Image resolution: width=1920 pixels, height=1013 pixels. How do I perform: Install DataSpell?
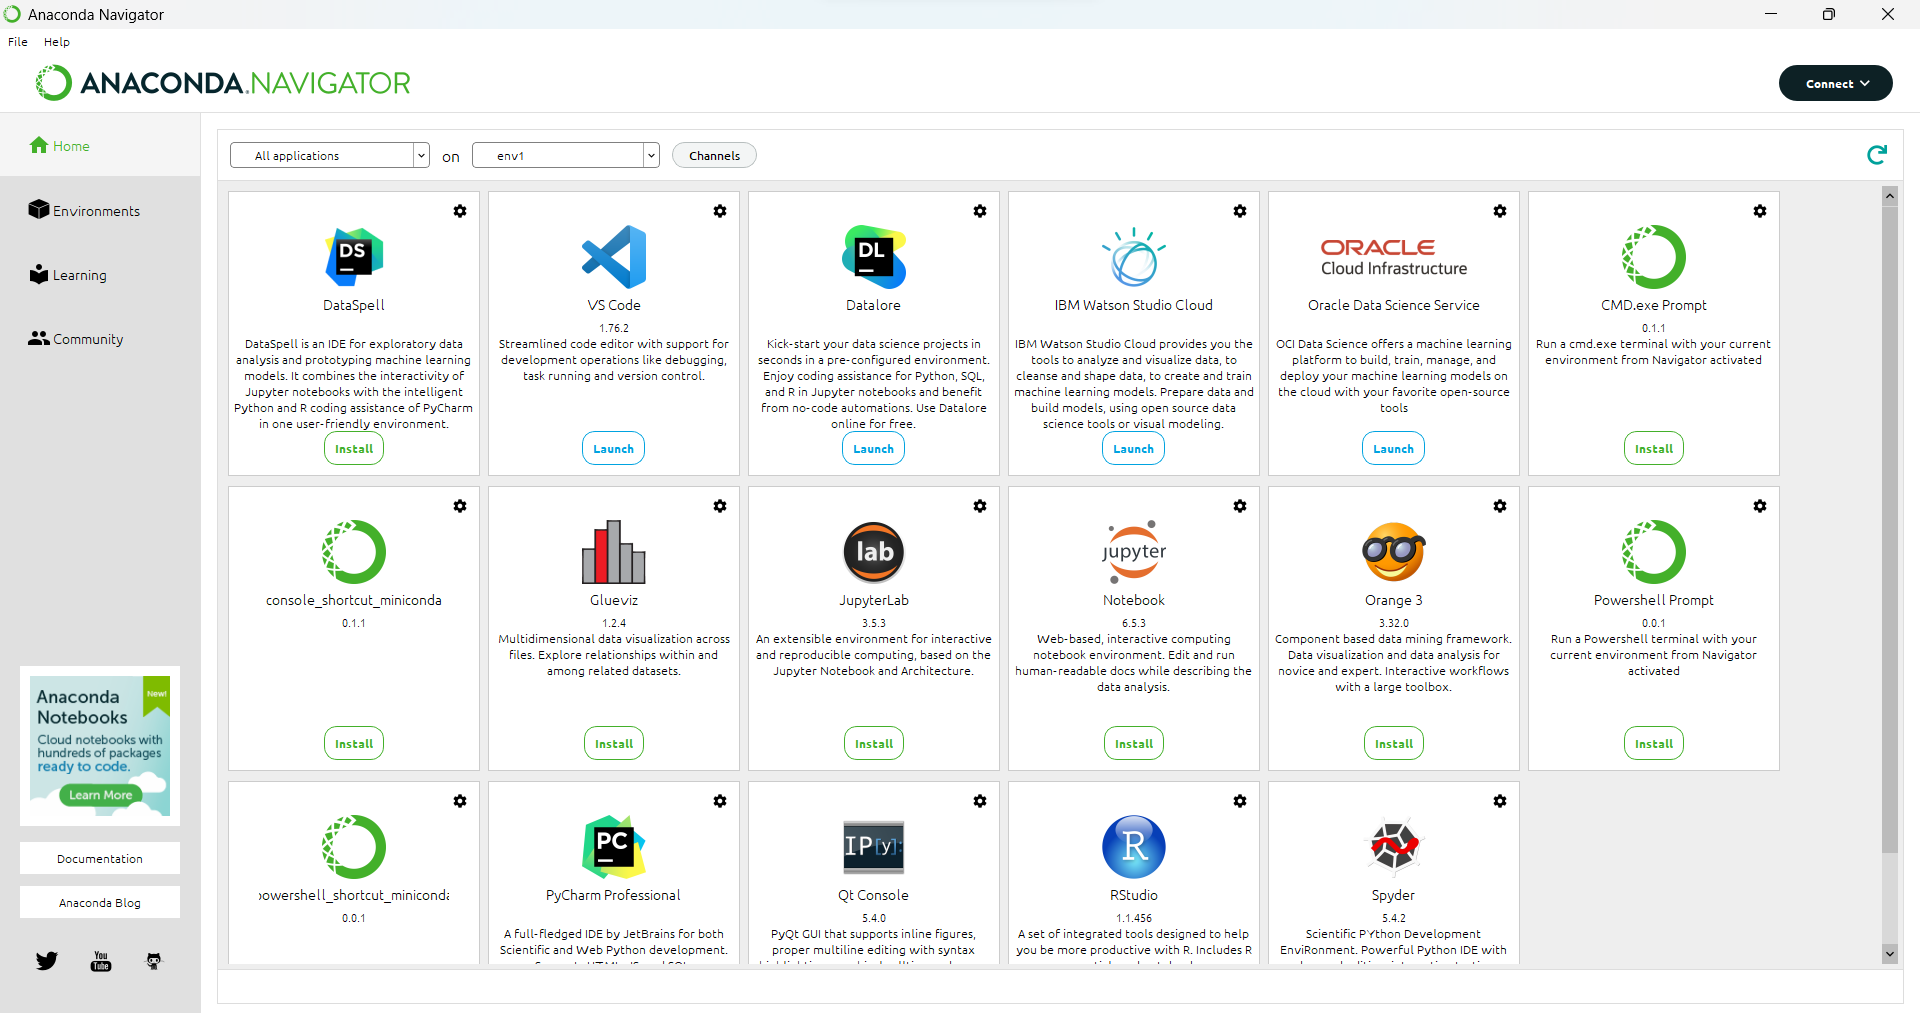point(354,449)
